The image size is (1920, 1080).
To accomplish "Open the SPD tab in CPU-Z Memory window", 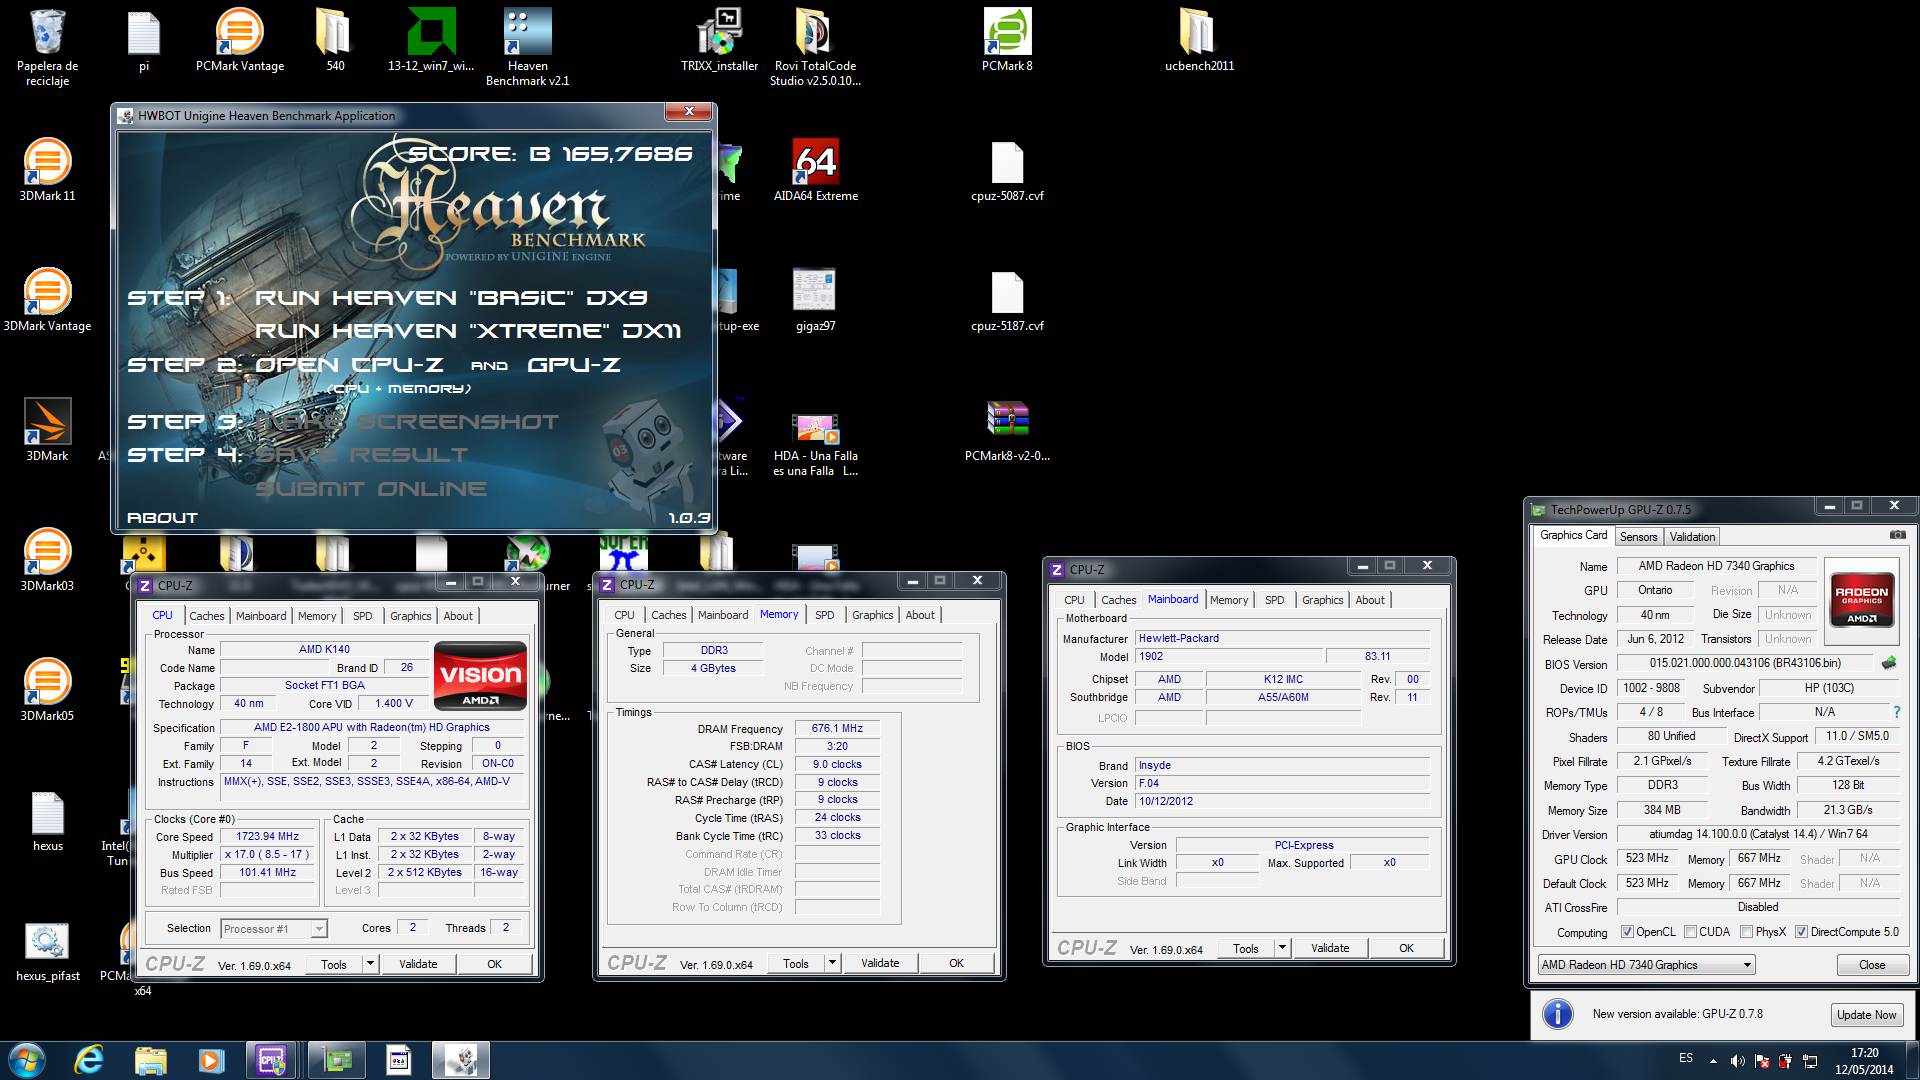I will tap(824, 615).
